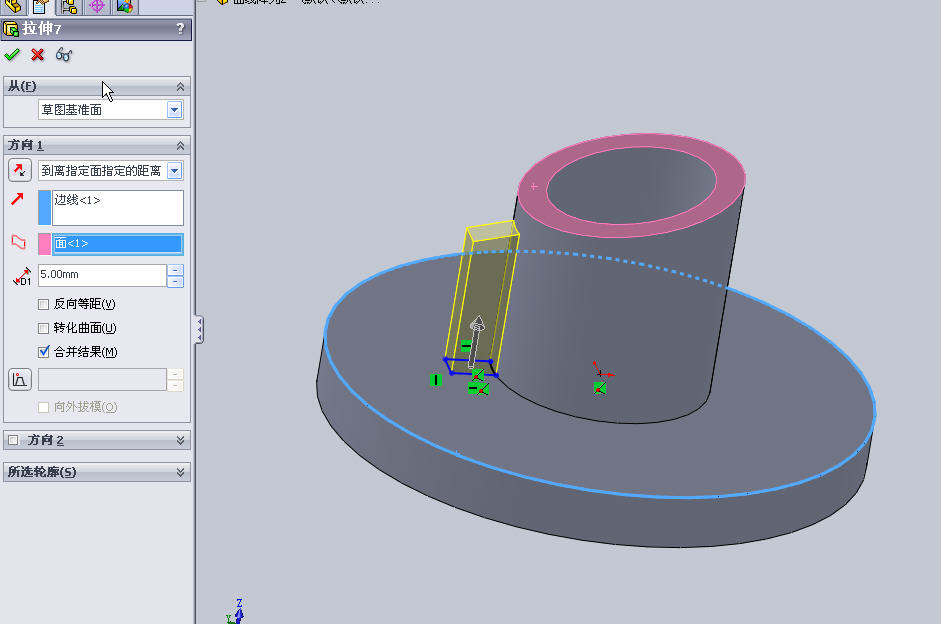This screenshot has width=941, height=624.
Task: Click the blue color bar of direction box
Action: [x=44, y=208]
